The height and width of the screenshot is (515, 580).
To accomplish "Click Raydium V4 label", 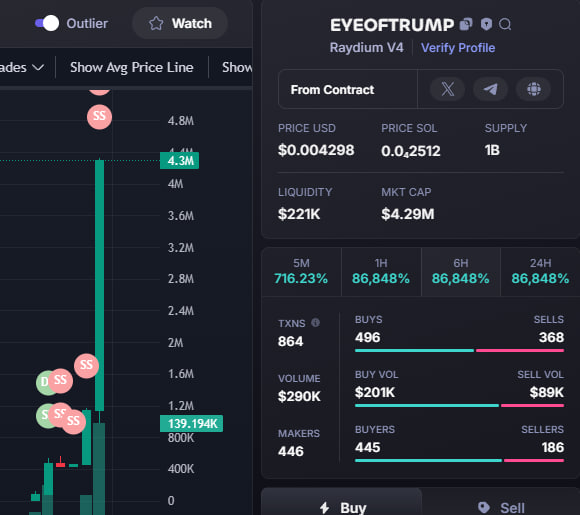I will [366, 48].
